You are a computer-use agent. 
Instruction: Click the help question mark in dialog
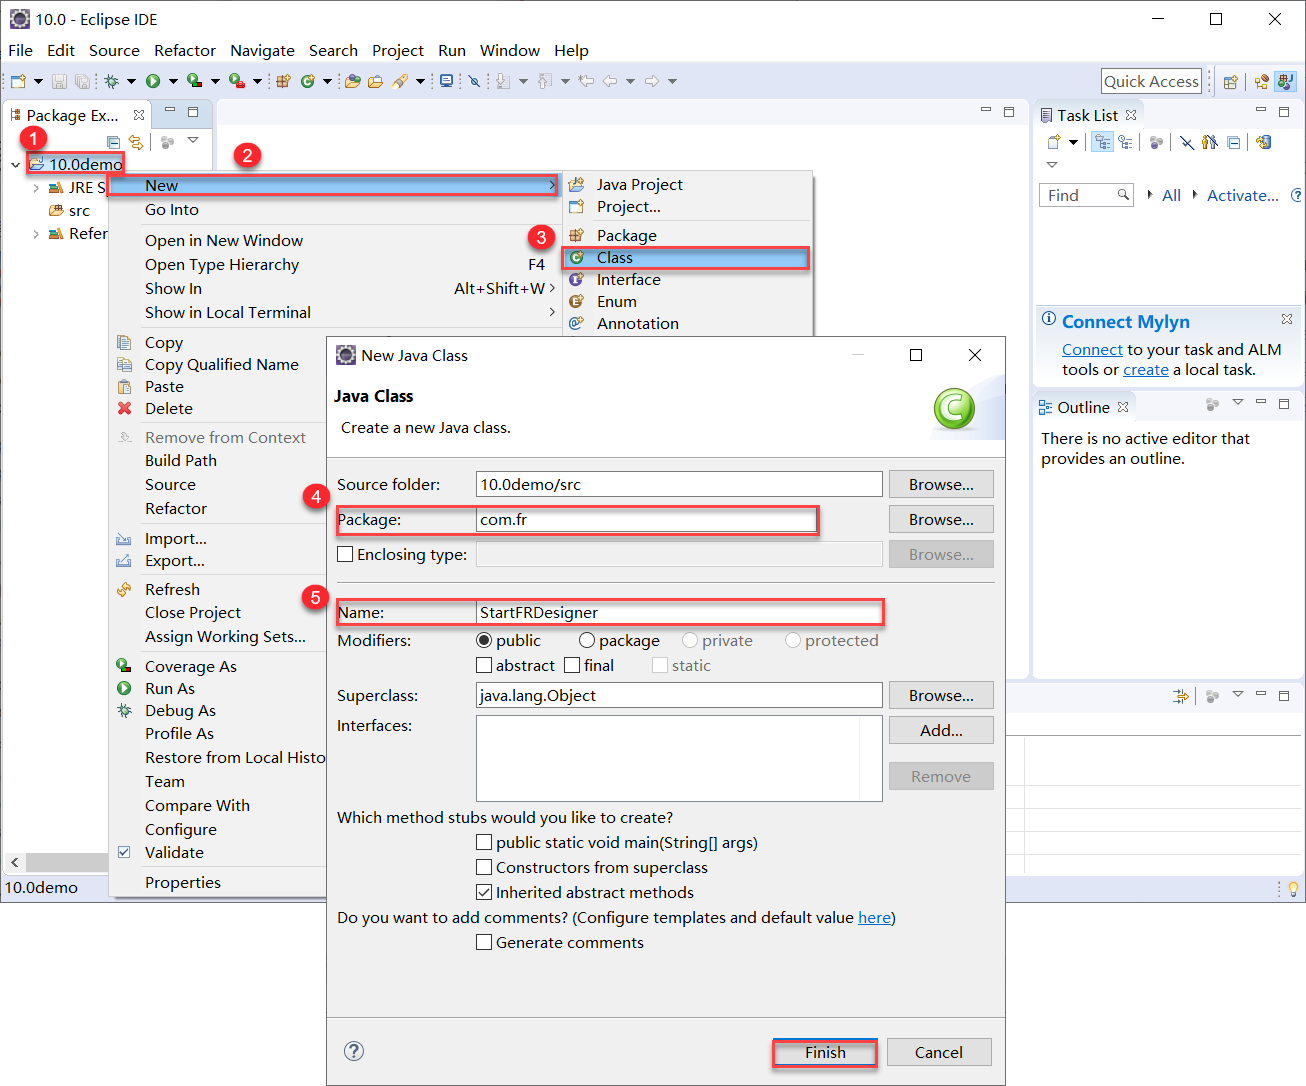tap(354, 1050)
